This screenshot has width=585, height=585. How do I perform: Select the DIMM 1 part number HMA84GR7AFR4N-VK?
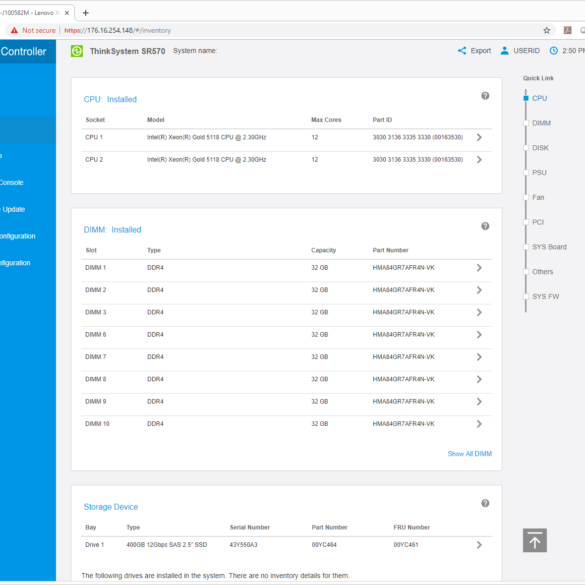(x=403, y=268)
